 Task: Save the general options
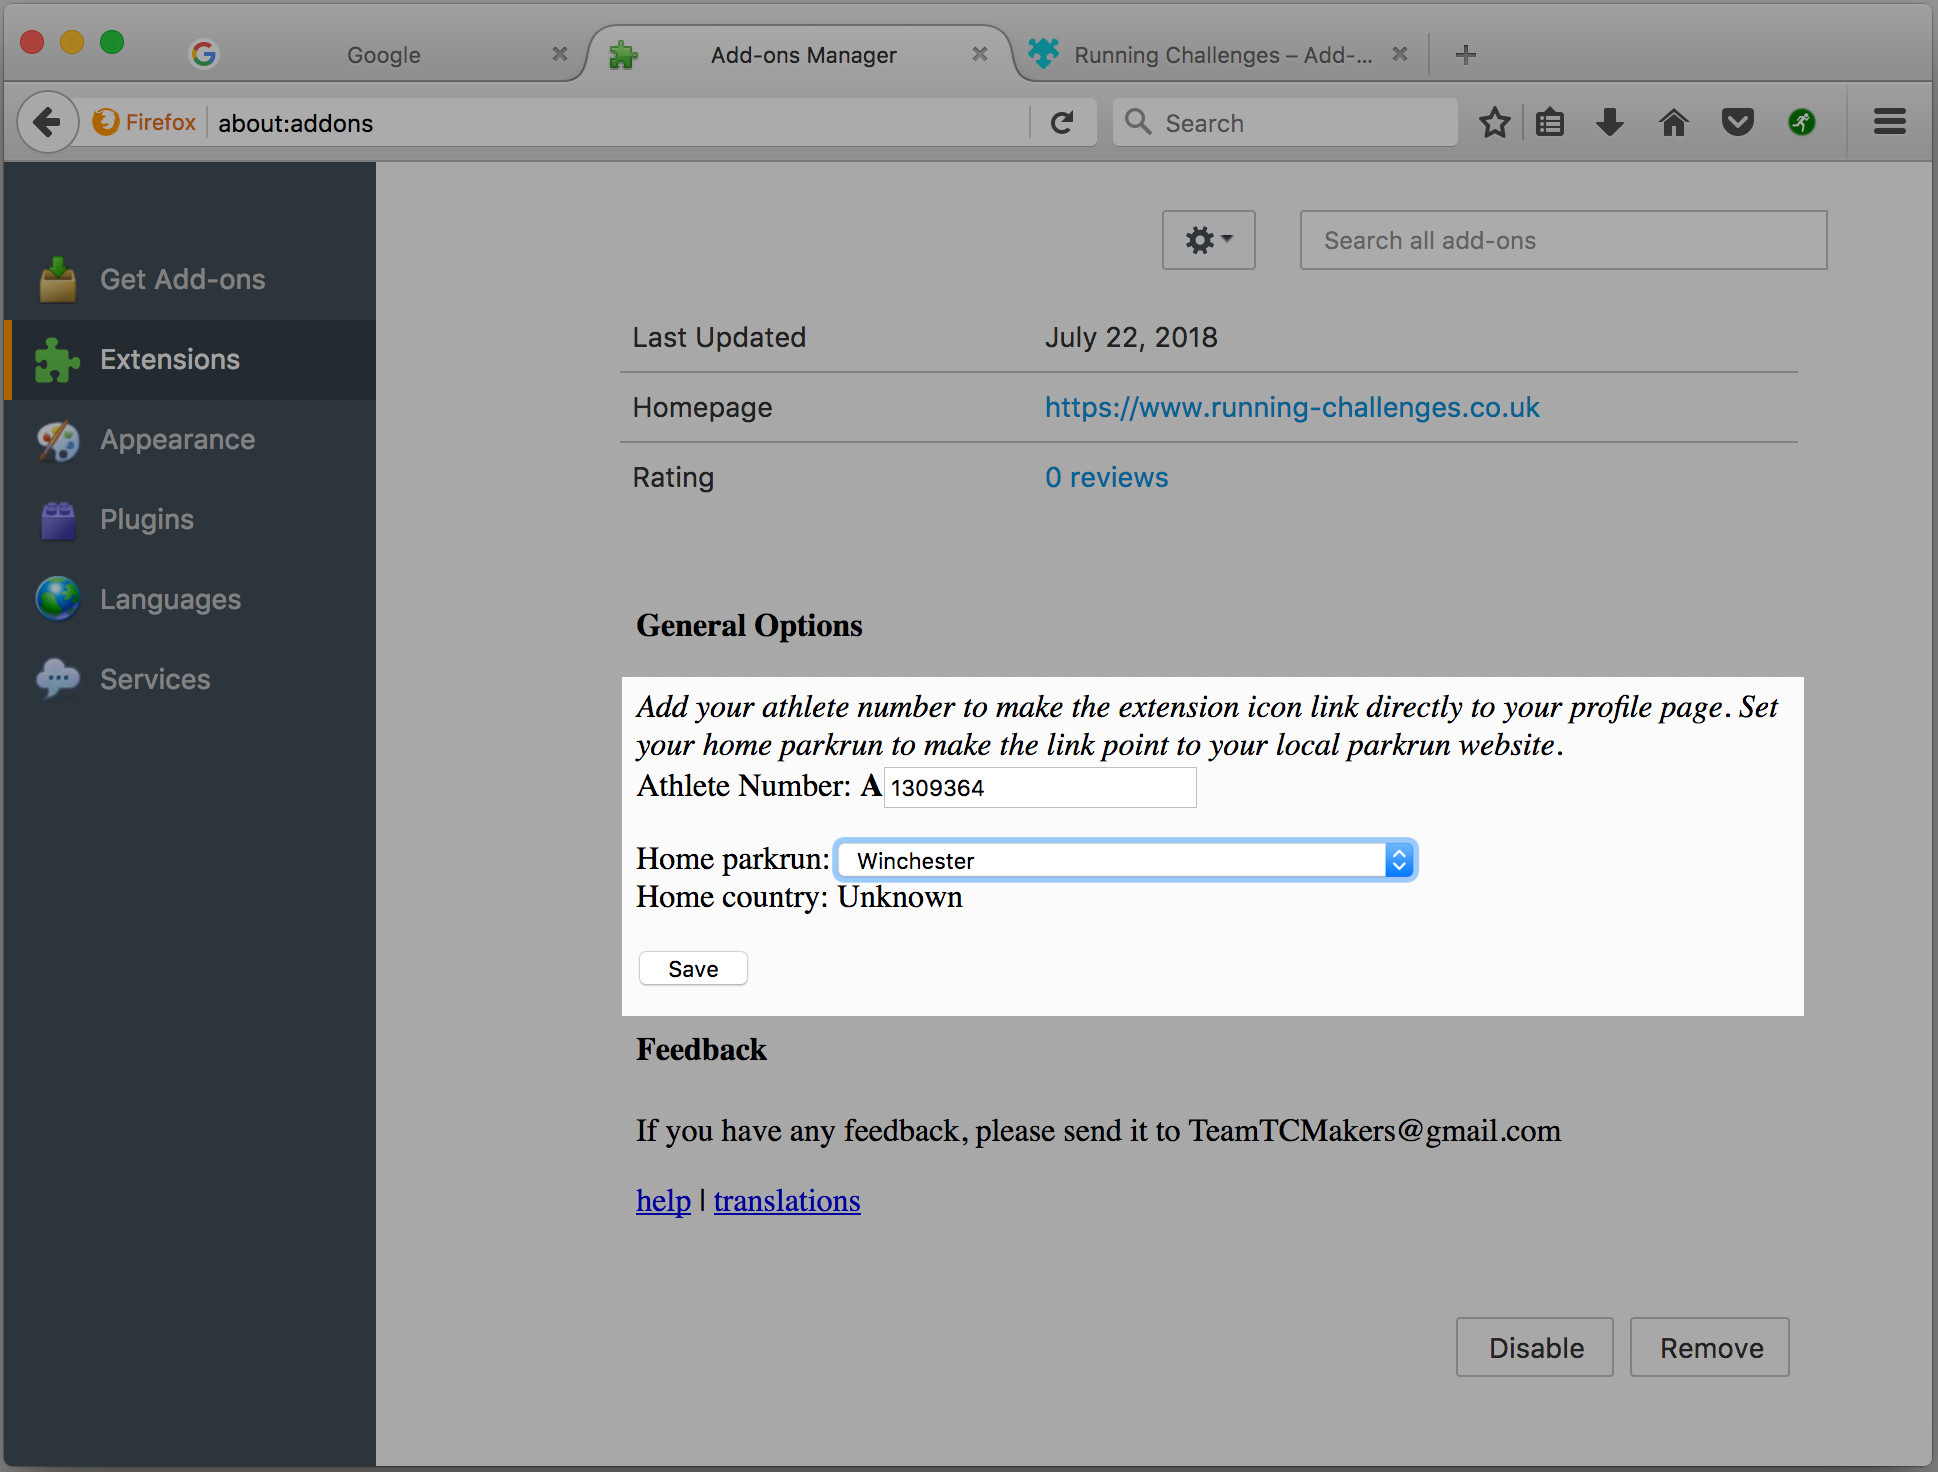pyautogui.click(x=692, y=969)
